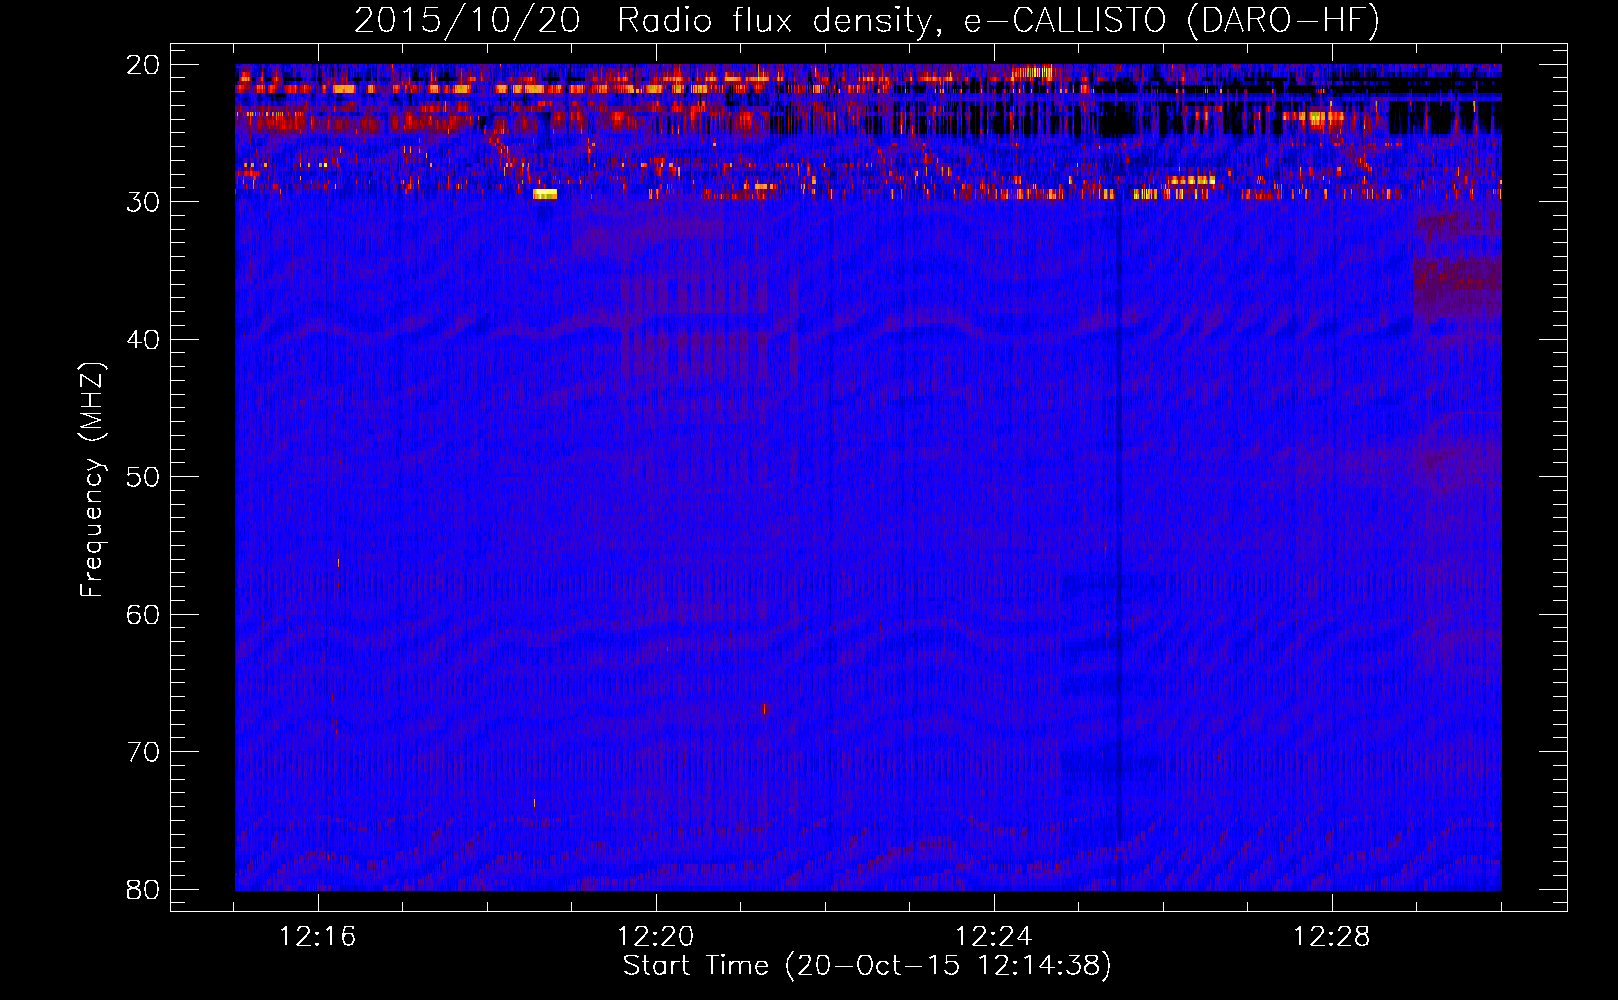1618x1000 pixels.
Task: Click the 80 MHz frequency tick label
Action: (x=143, y=889)
